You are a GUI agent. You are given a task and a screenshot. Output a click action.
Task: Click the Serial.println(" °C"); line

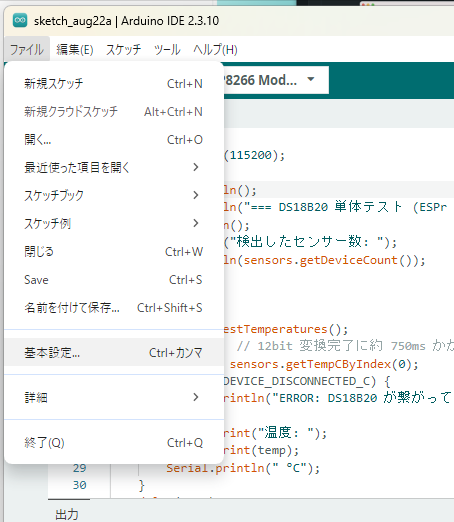click(x=243, y=468)
